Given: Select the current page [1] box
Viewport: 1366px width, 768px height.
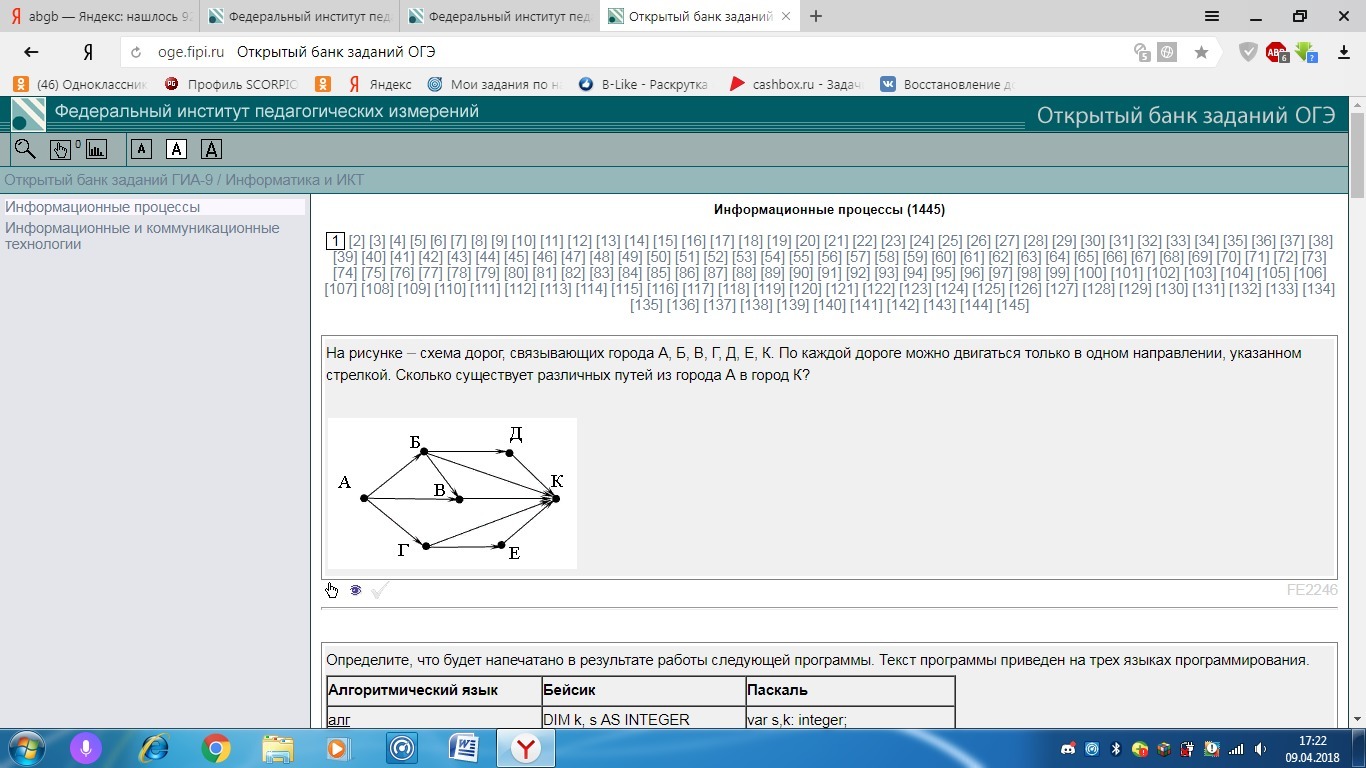Looking at the screenshot, I should (x=335, y=241).
